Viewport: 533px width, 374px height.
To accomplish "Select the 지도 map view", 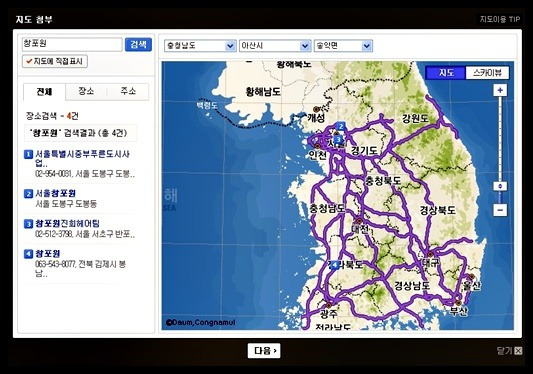I will (446, 73).
